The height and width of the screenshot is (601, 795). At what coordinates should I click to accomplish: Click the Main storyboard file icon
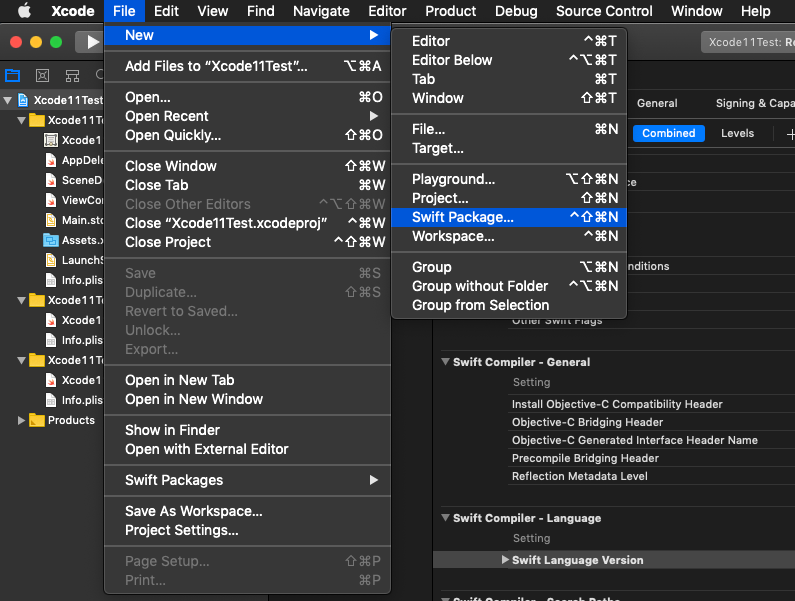click(x=51, y=220)
